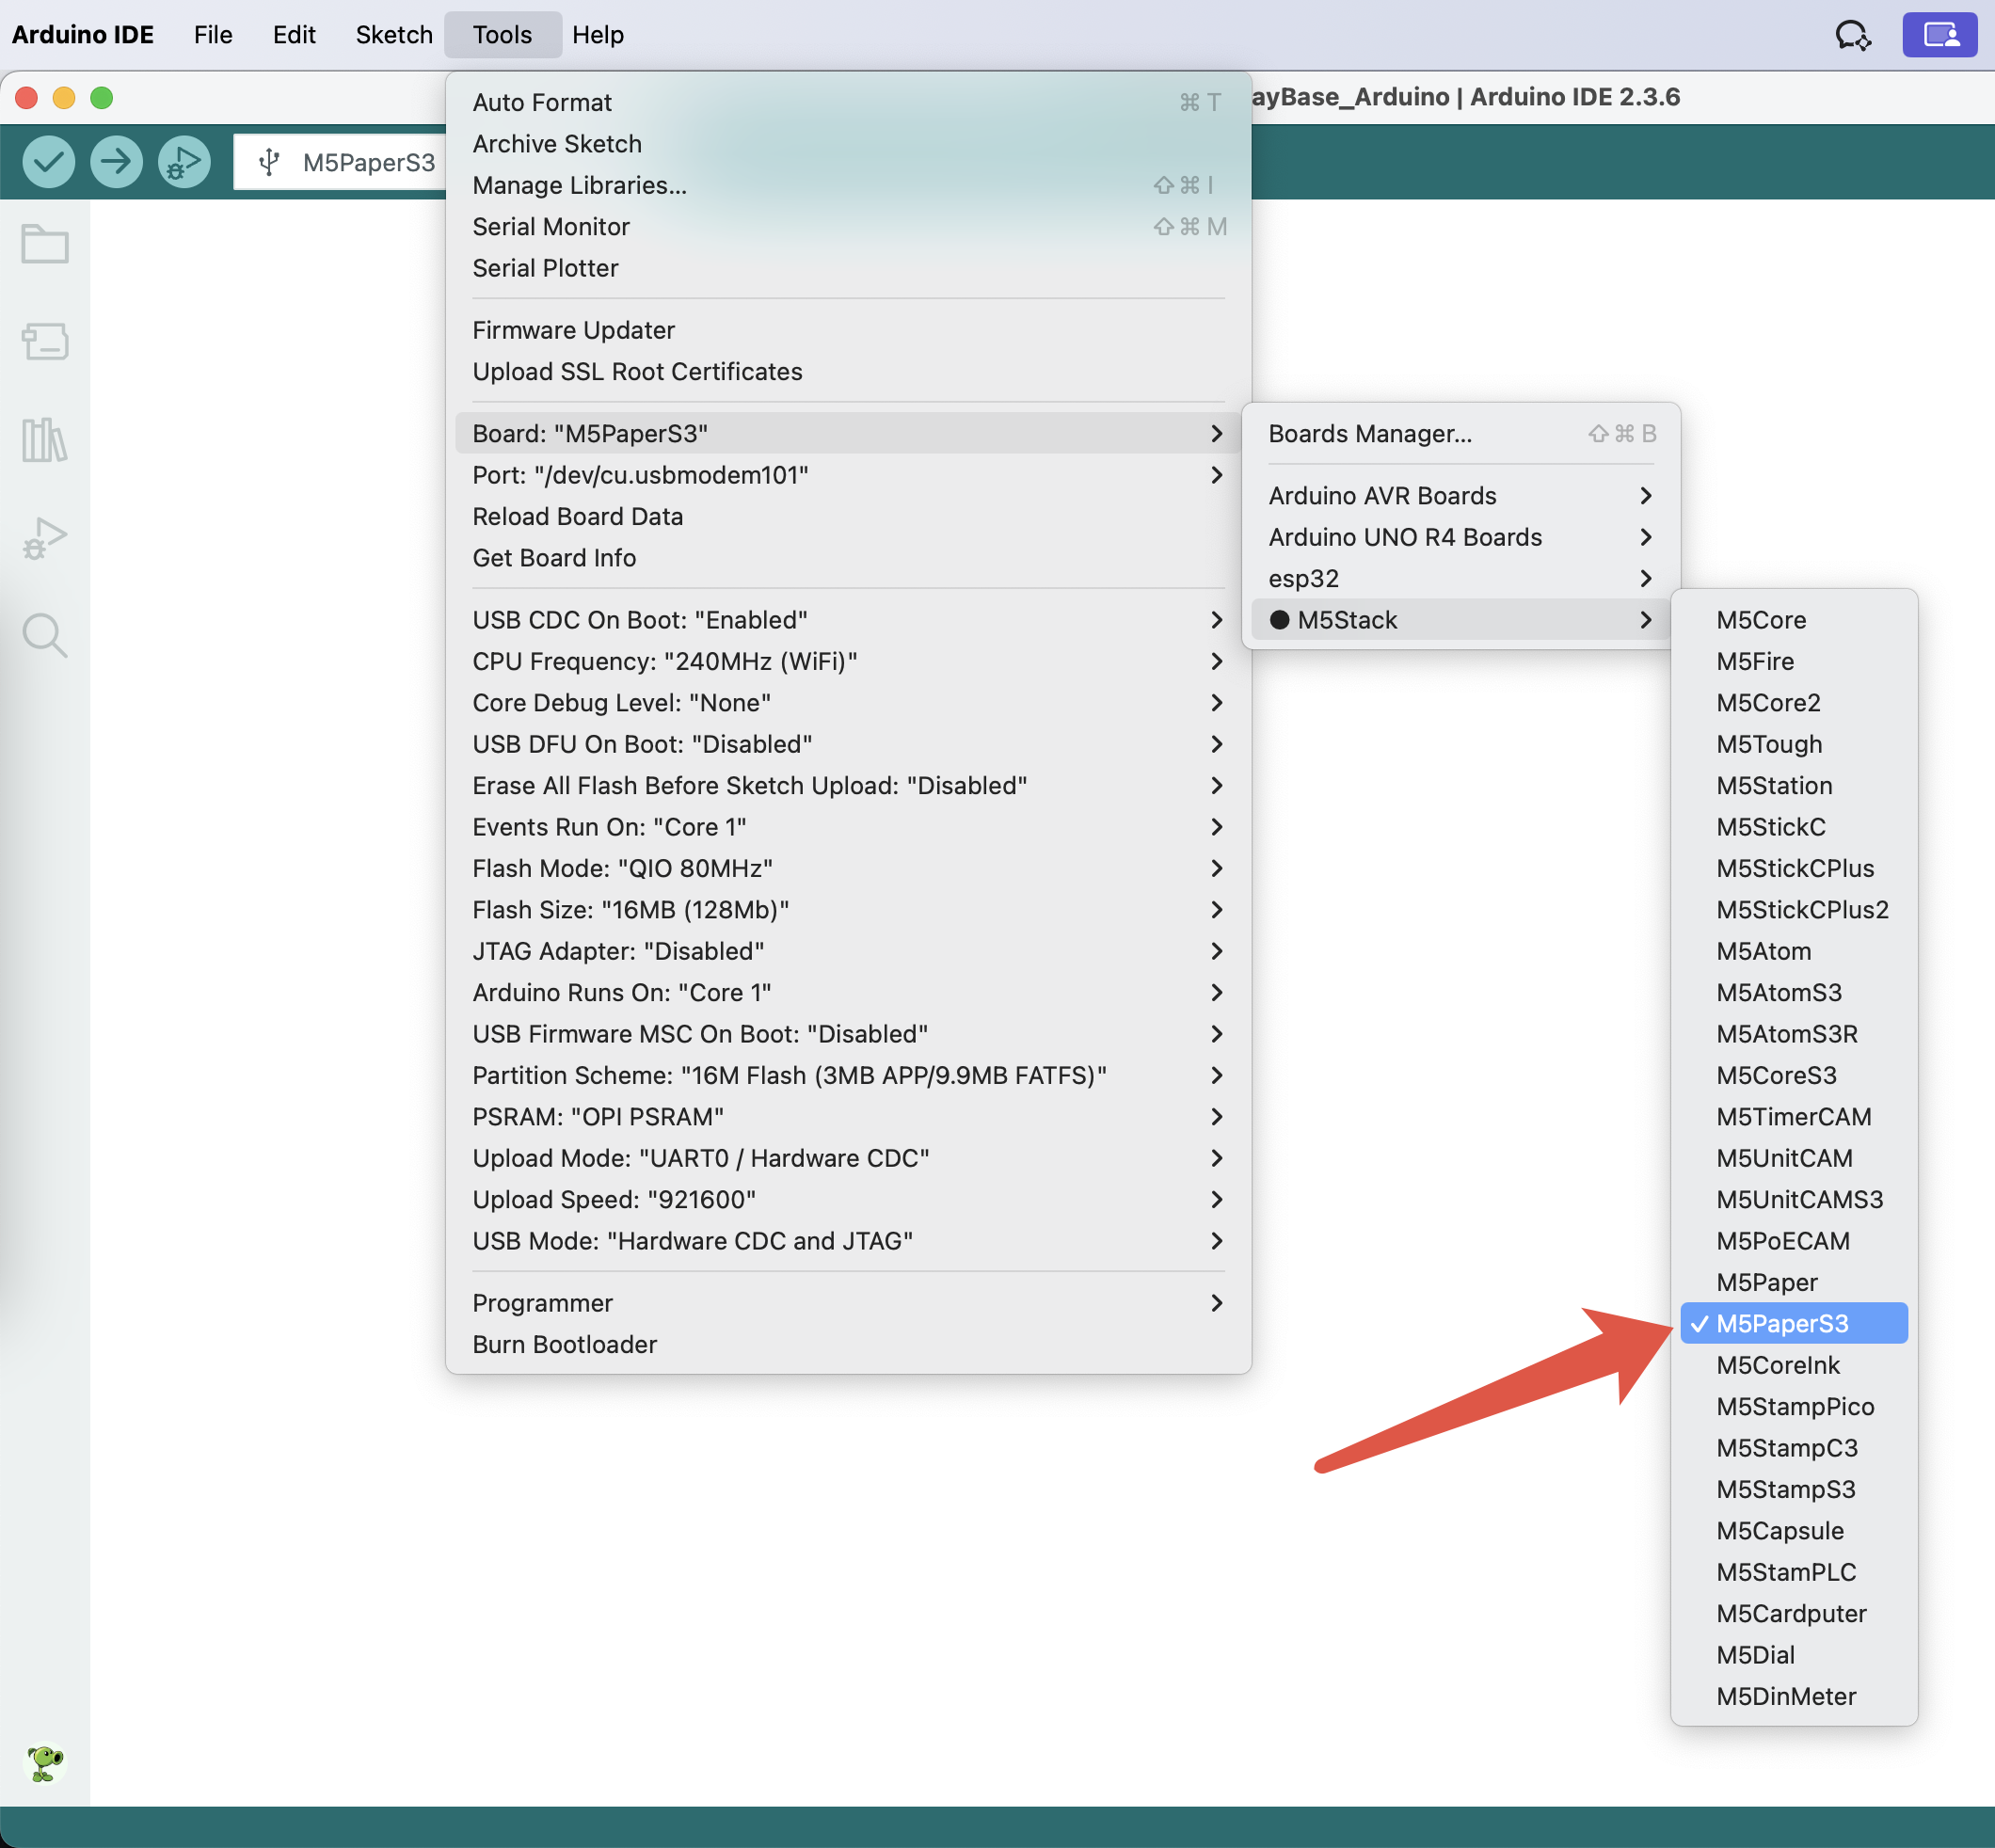The width and height of the screenshot is (1995, 1848).
Task: Start debugging with the debug play icon
Action: tap(184, 161)
